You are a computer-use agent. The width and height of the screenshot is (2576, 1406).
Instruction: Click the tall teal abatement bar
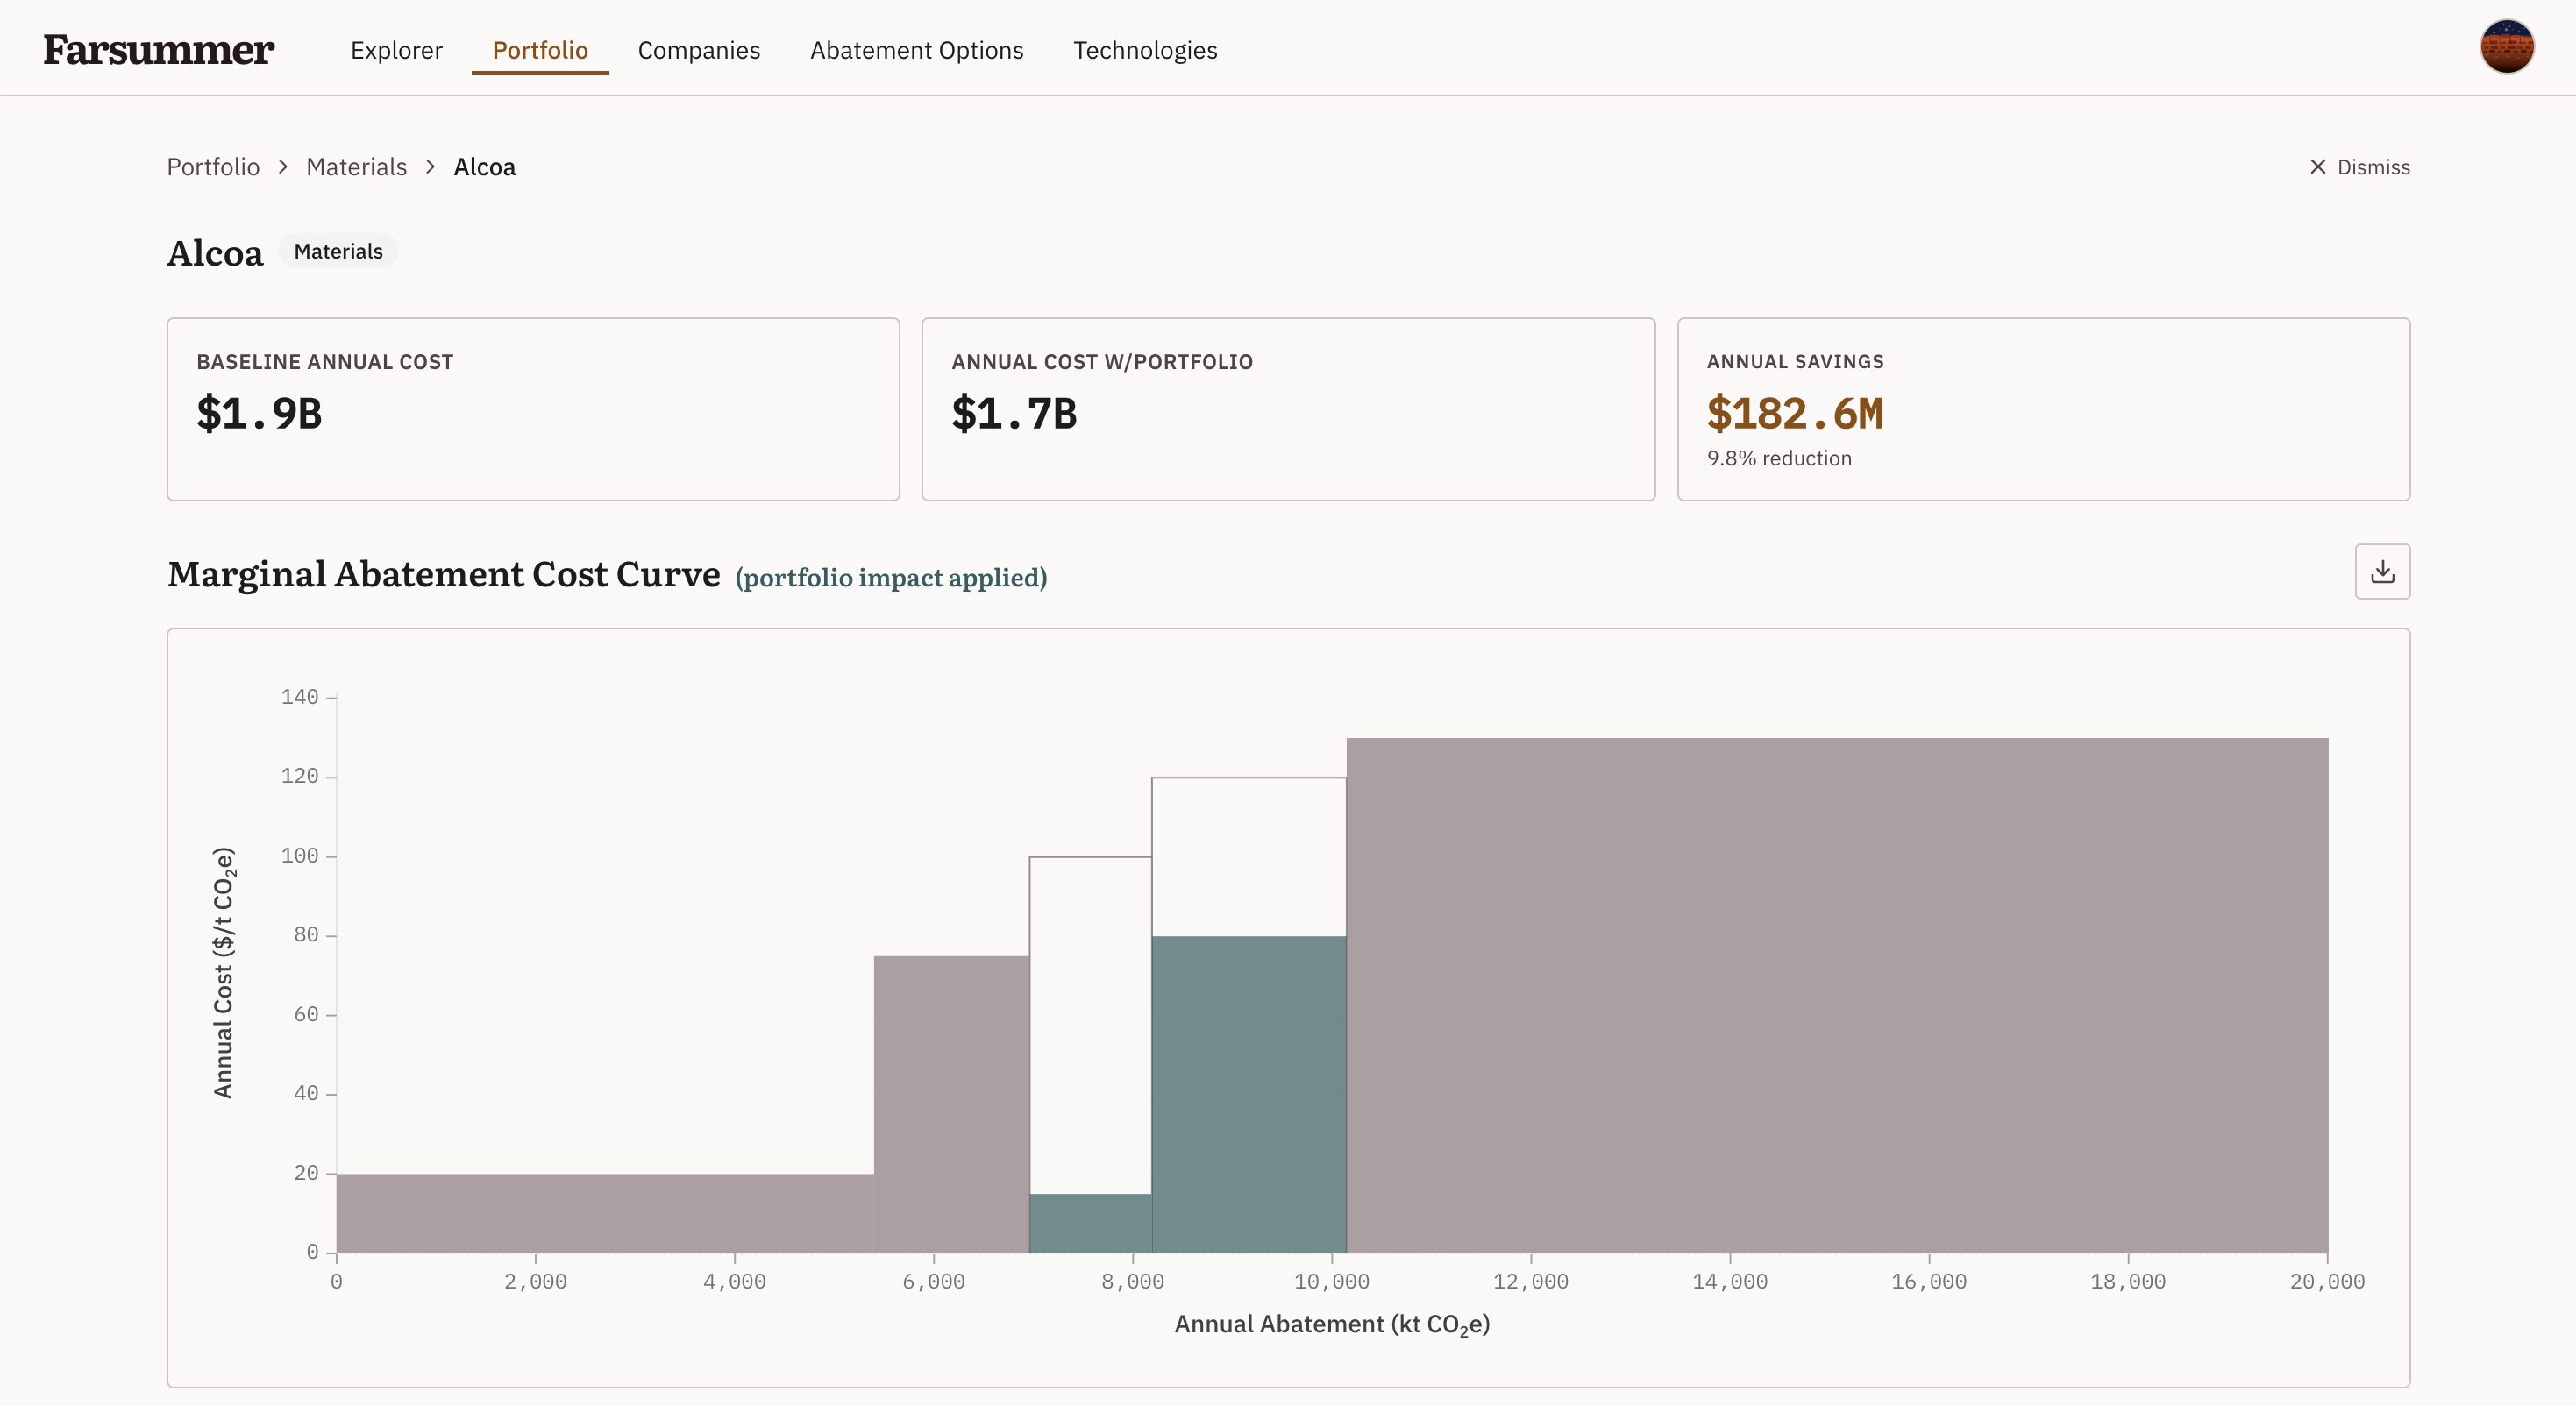1249,1094
